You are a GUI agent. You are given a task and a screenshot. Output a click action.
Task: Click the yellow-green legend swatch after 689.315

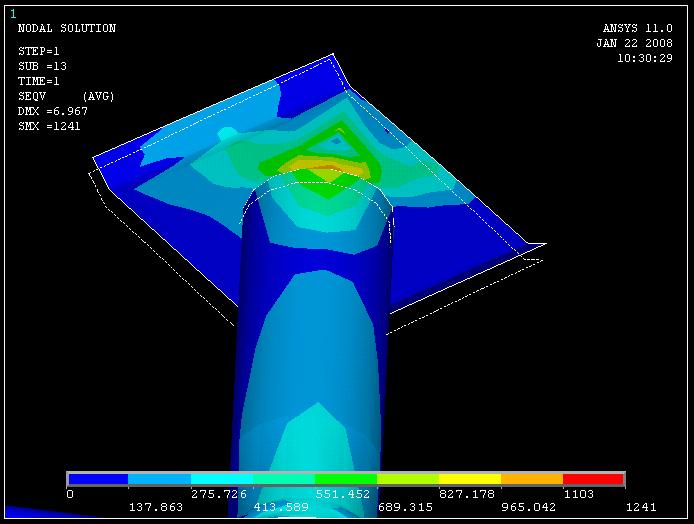click(x=408, y=479)
